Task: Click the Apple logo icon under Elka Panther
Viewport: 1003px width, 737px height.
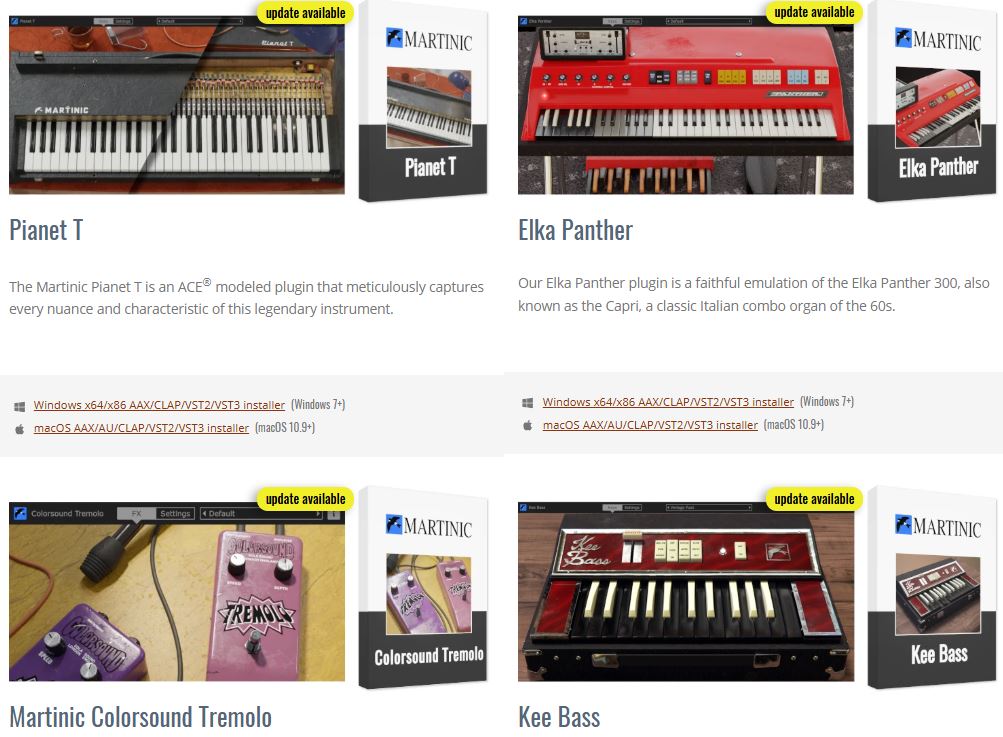Action: (528, 425)
